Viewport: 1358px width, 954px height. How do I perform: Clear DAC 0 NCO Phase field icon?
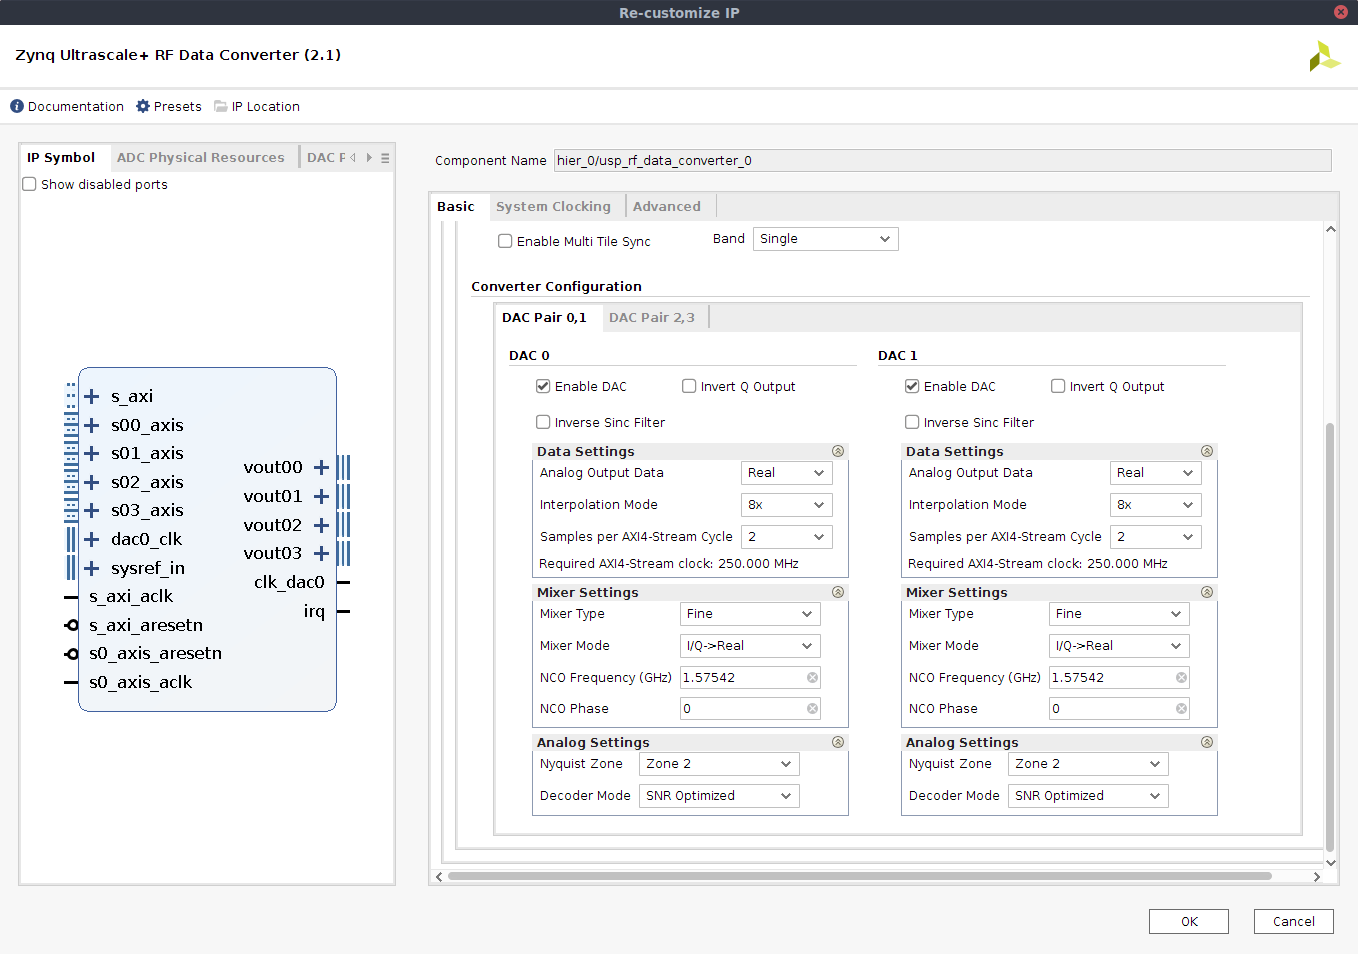[812, 709]
